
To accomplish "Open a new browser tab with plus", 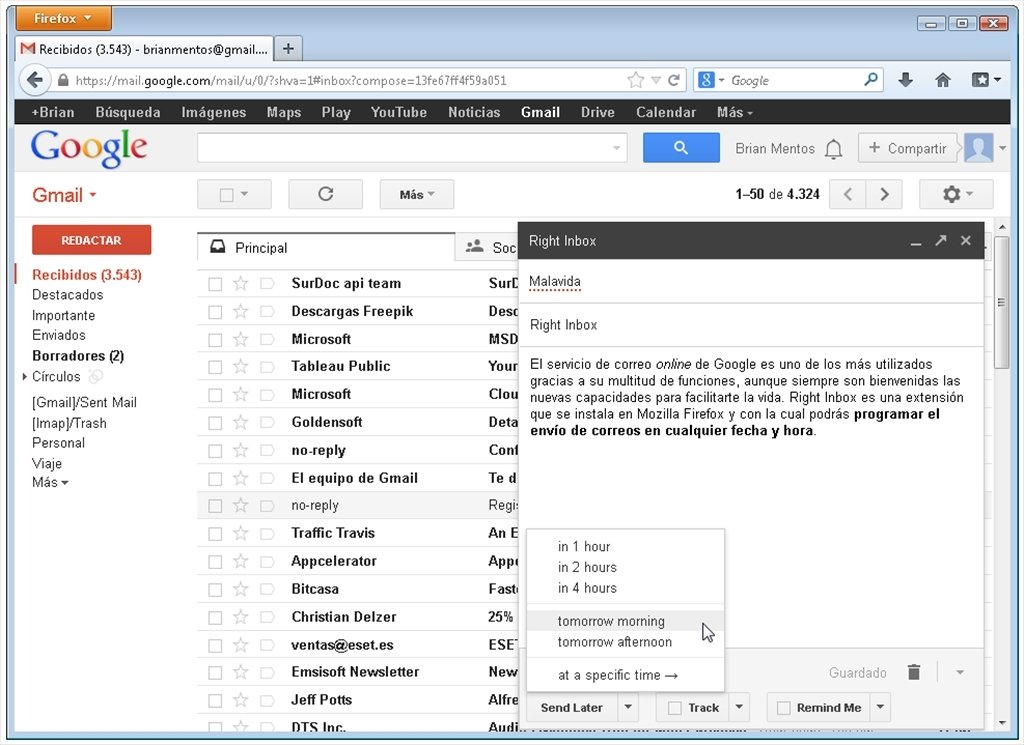I will pyautogui.click(x=288, y=48).
